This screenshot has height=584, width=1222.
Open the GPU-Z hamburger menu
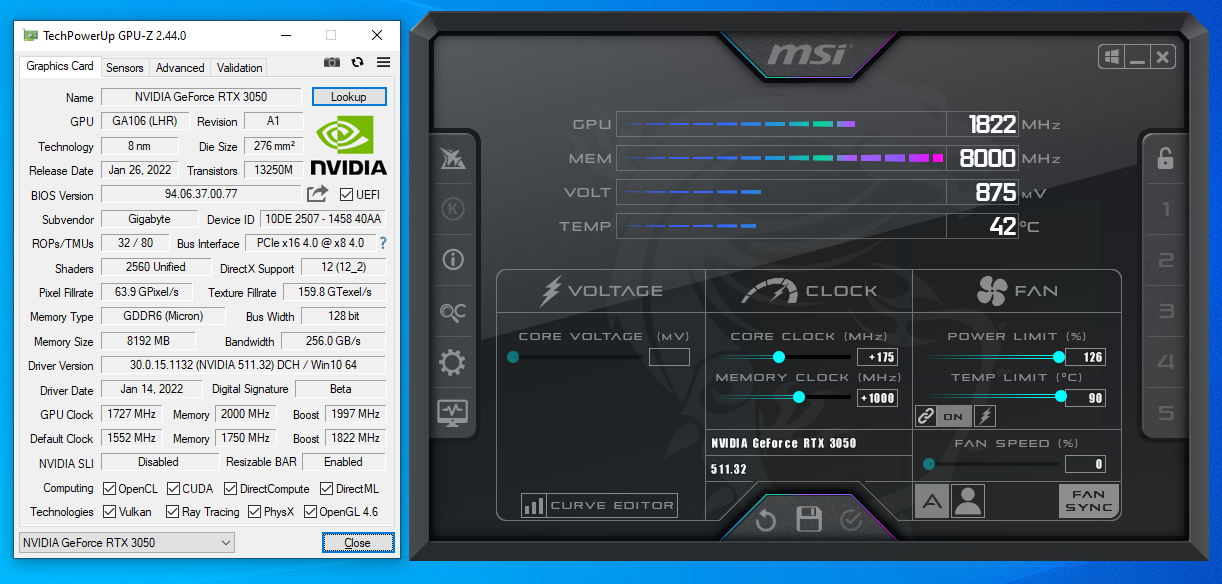click(383, 62)
